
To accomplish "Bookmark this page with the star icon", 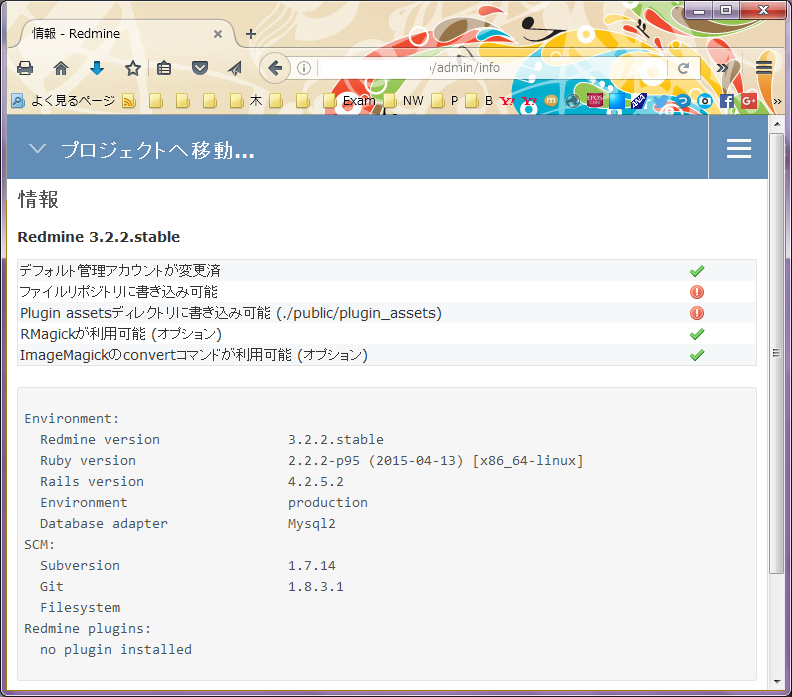I will click(x=133, y=68).
